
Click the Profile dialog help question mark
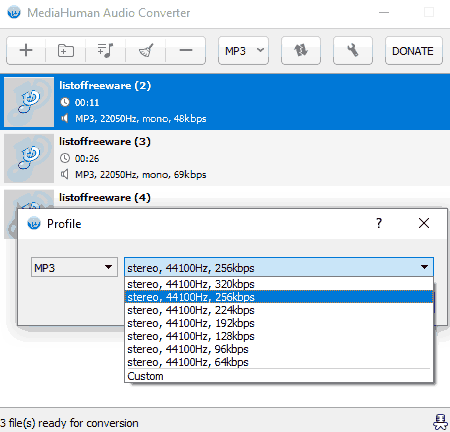coord(379,223)
